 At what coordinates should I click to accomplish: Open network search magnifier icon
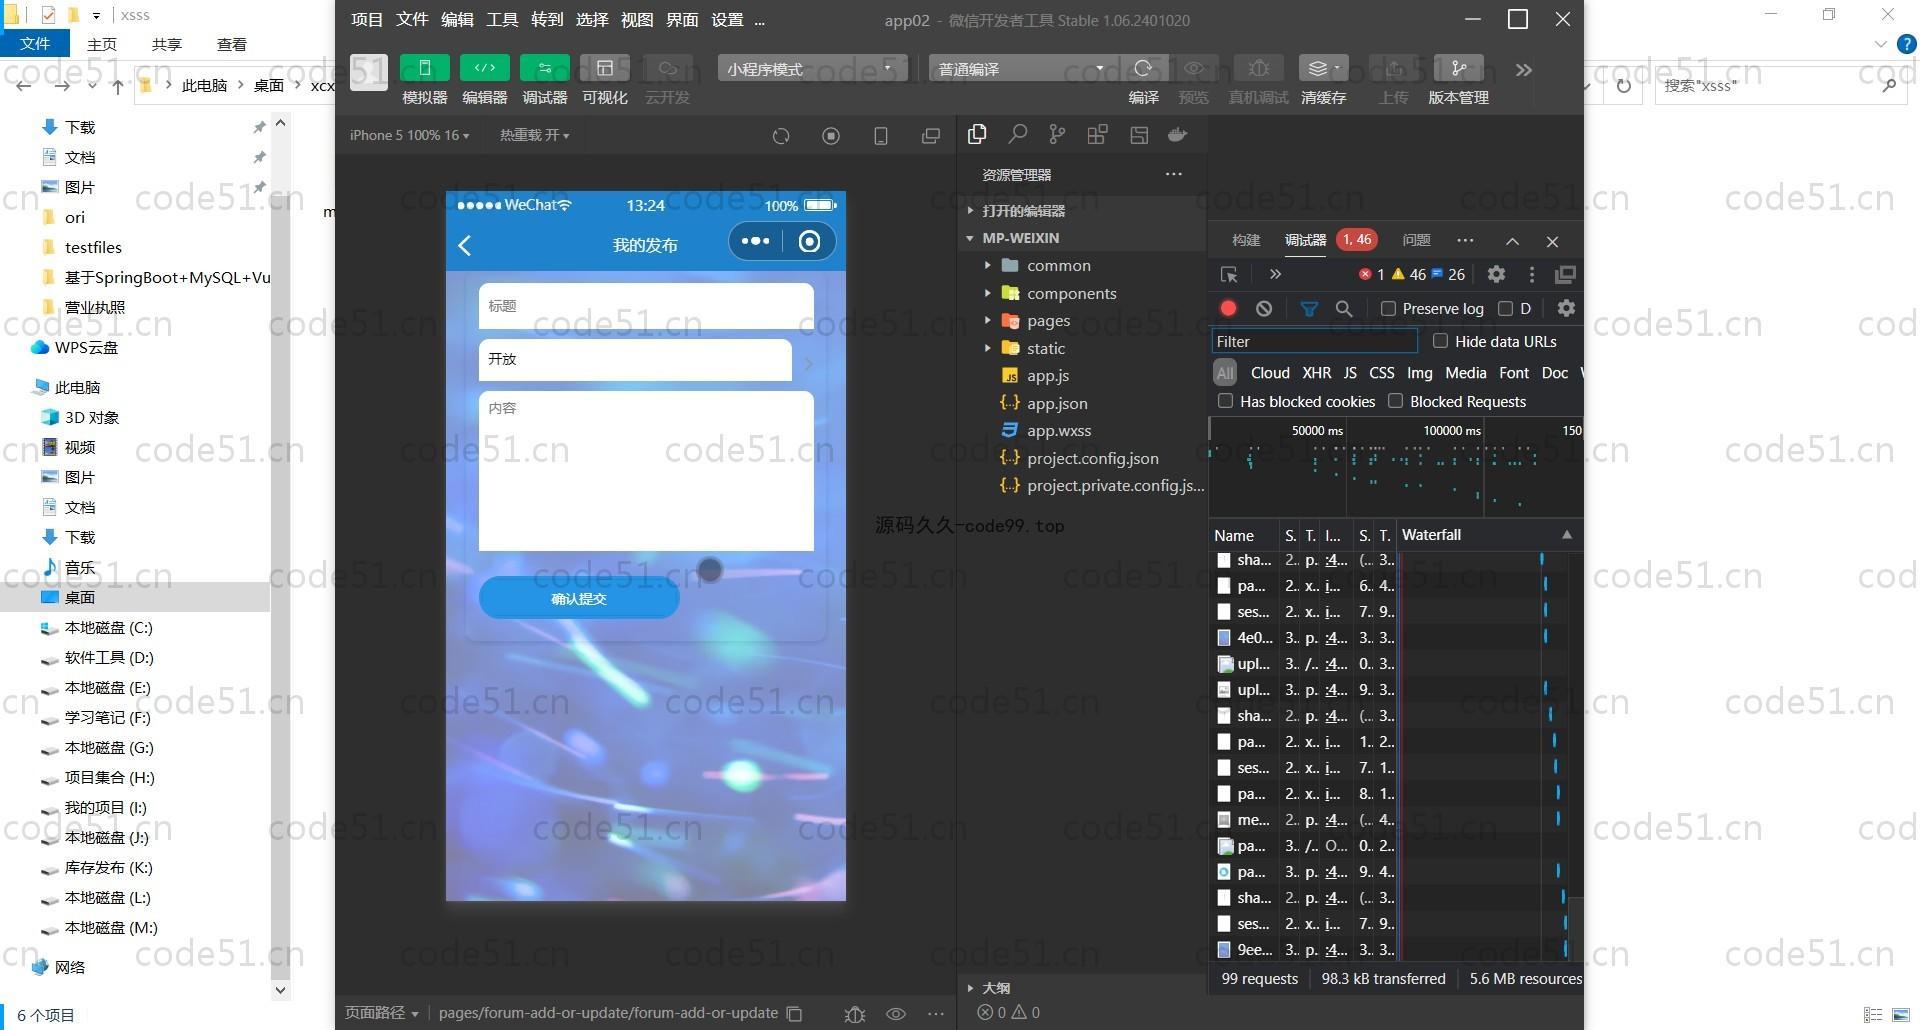click(1344, 308)
